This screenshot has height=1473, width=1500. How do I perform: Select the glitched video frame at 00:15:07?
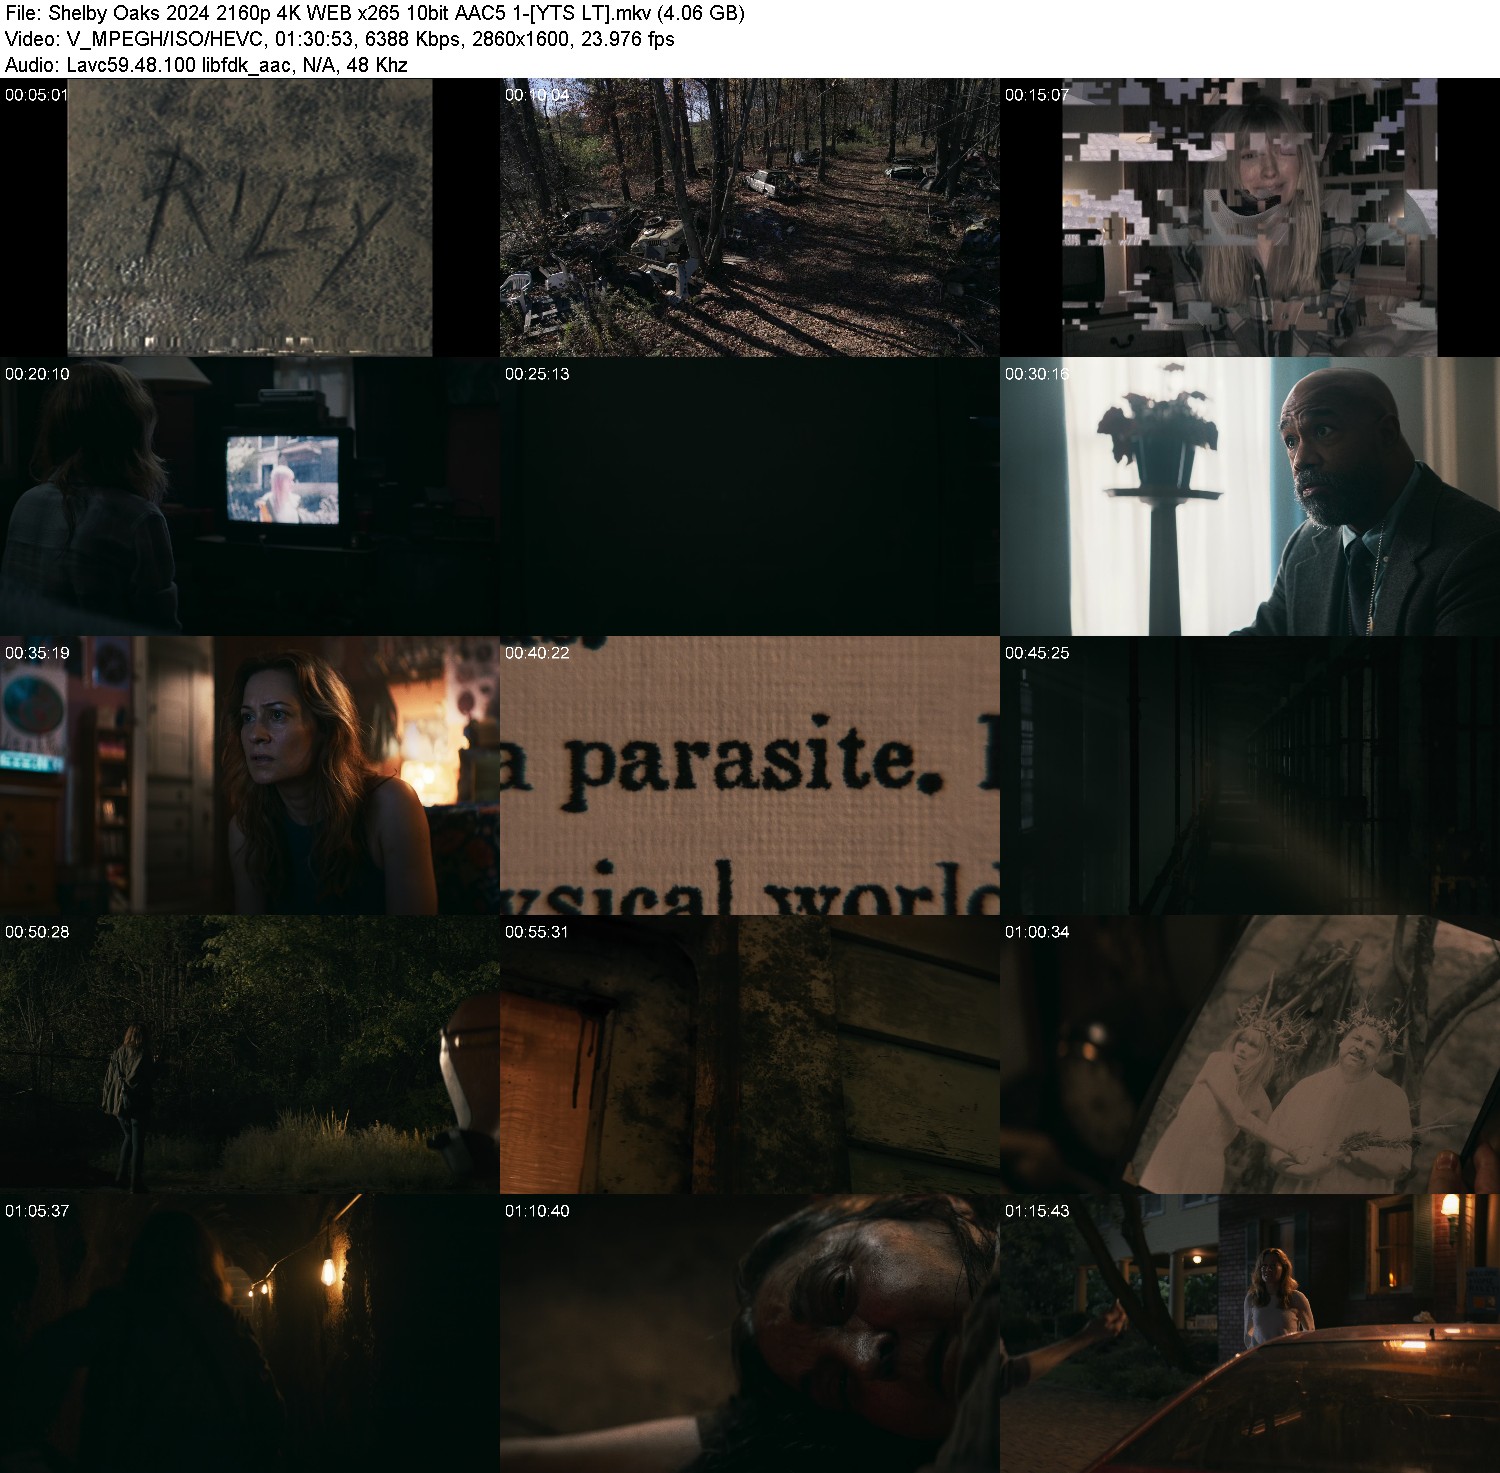(x=1250, y=217)
